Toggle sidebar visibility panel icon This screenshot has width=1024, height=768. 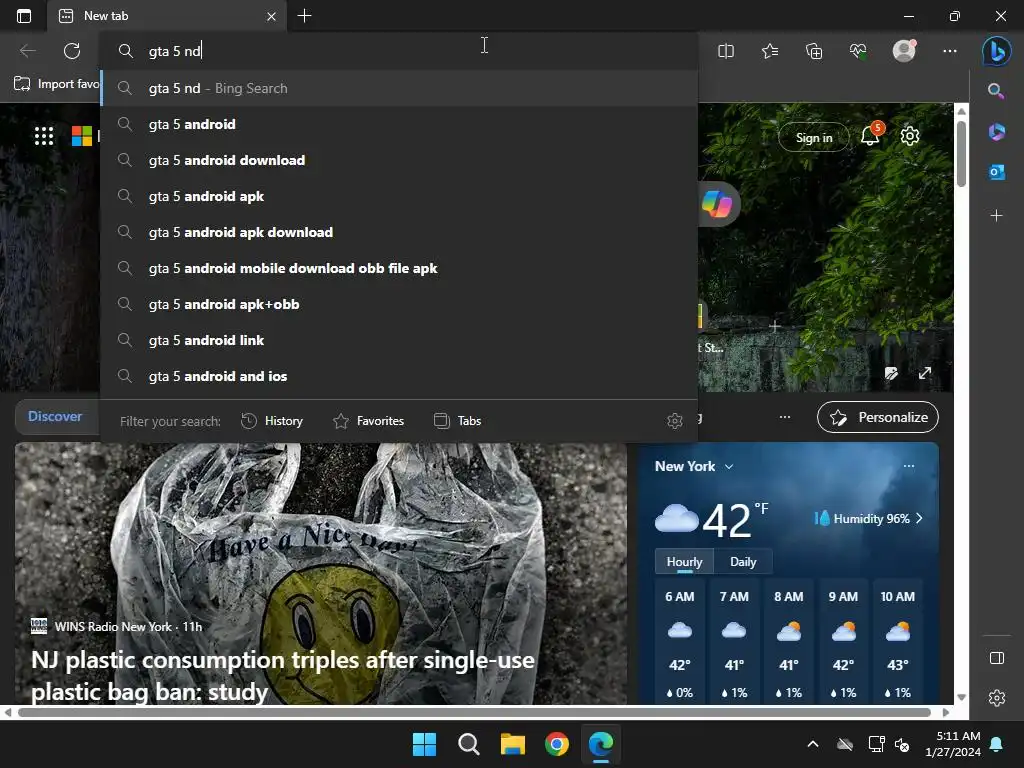point(997,658)
